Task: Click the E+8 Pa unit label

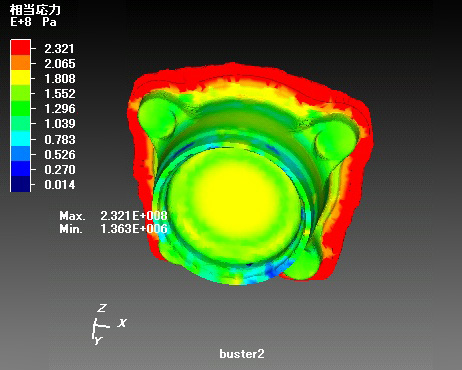Action: click(33, 22)
